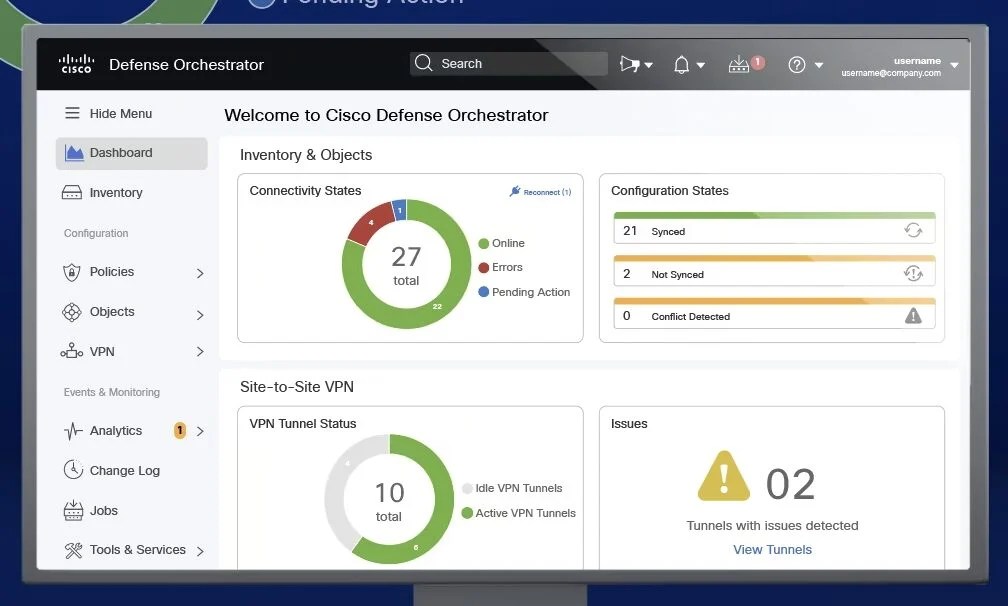The image size is (1008, 606).
Task: Click the VPN network icon
Action: 71,351
